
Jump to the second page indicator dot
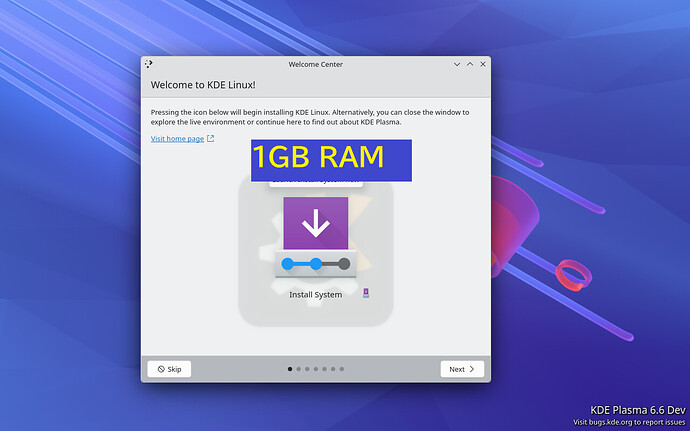coord(298,369)
